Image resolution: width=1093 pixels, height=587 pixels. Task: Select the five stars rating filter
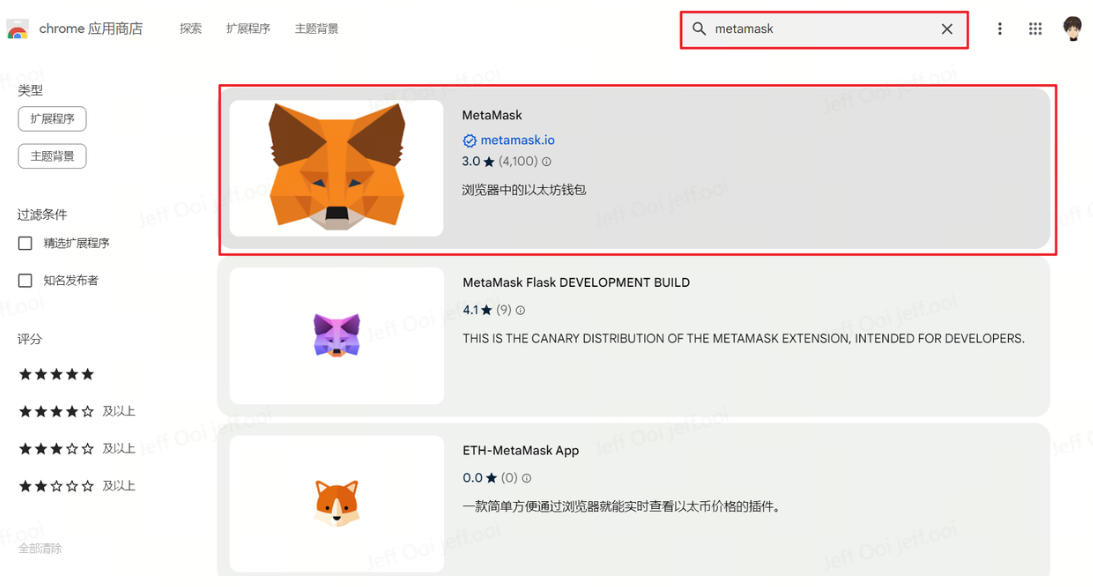coord(56,374)
